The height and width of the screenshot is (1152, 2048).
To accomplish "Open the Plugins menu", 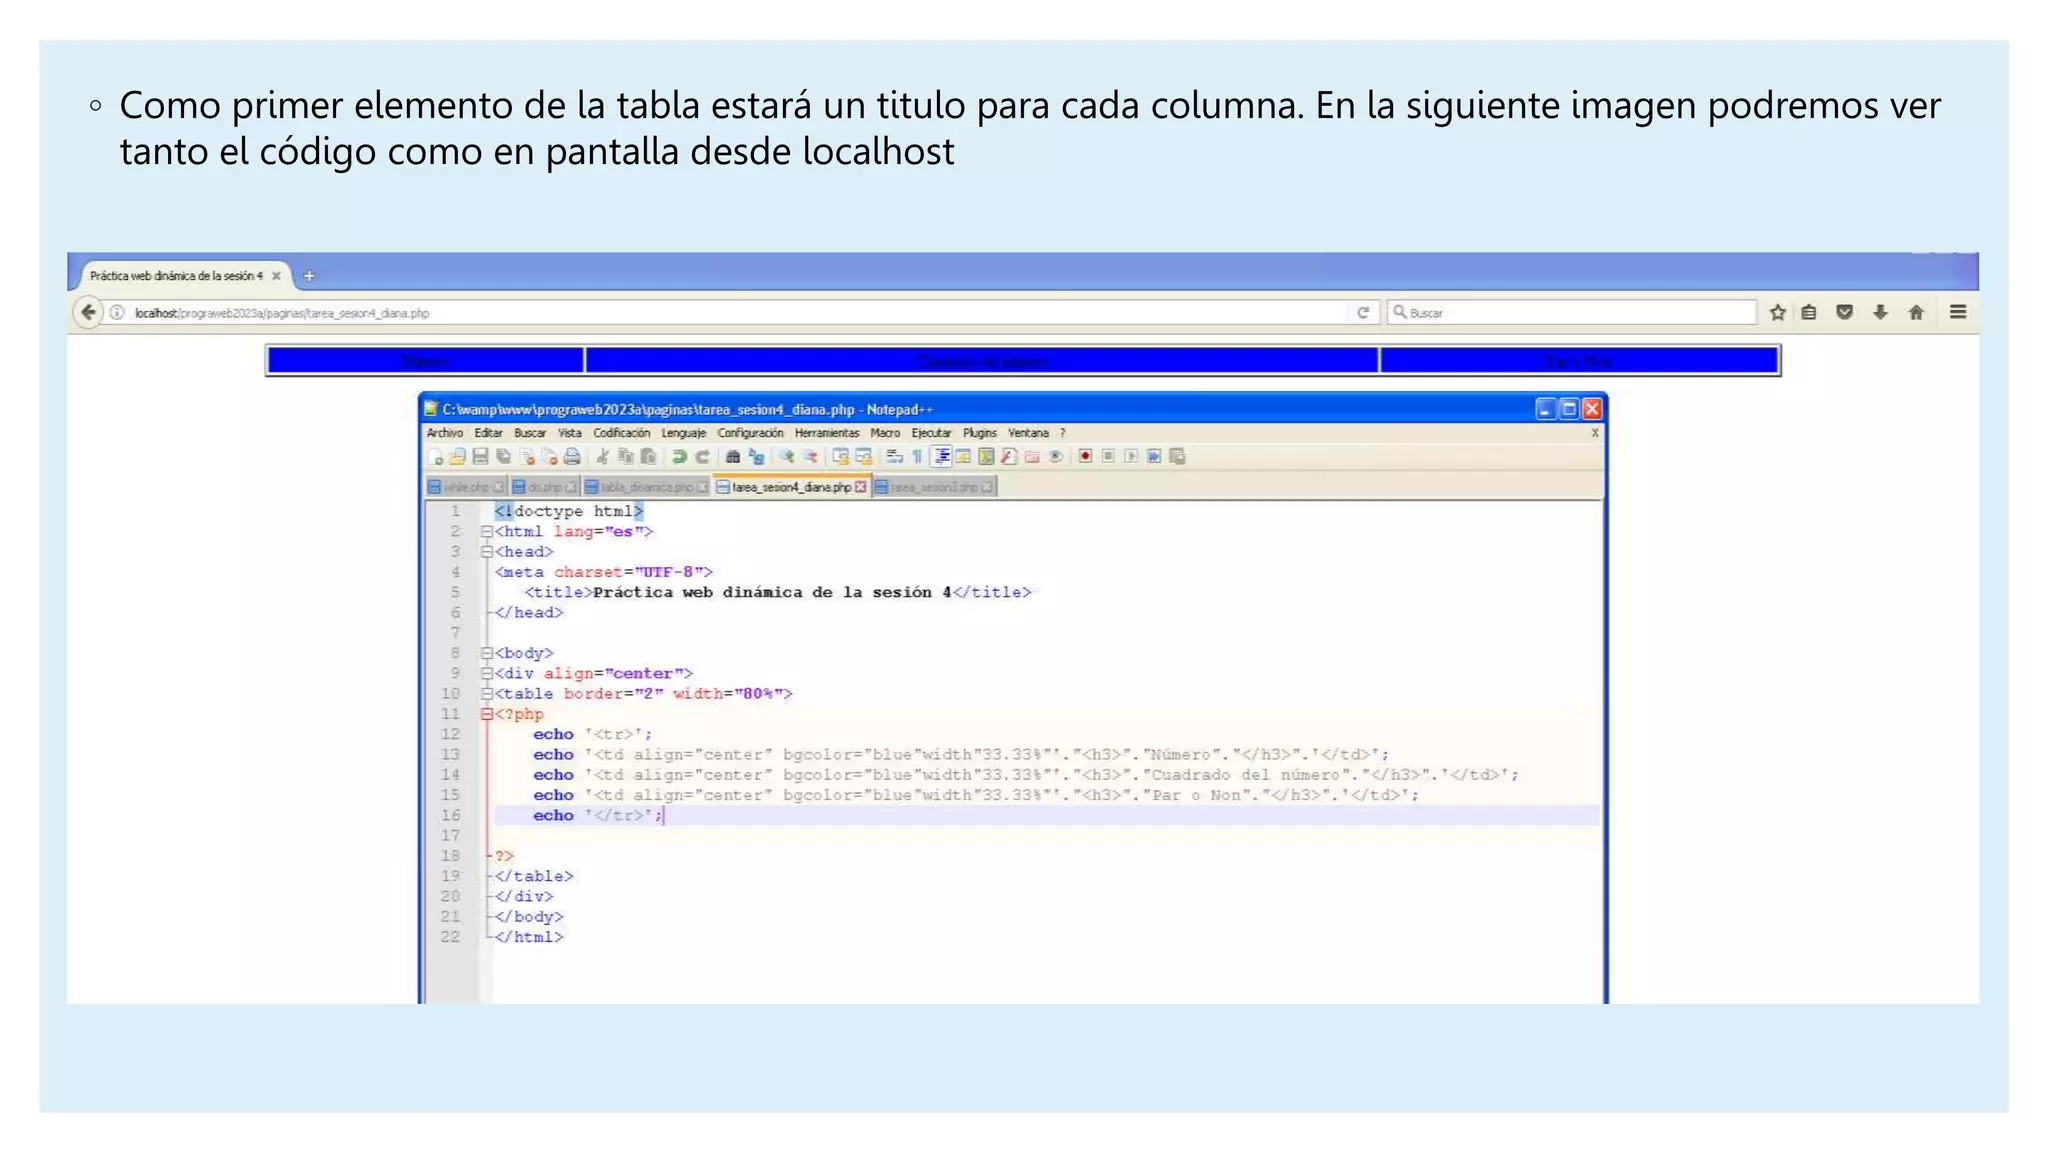I will (x=980, y=433).
